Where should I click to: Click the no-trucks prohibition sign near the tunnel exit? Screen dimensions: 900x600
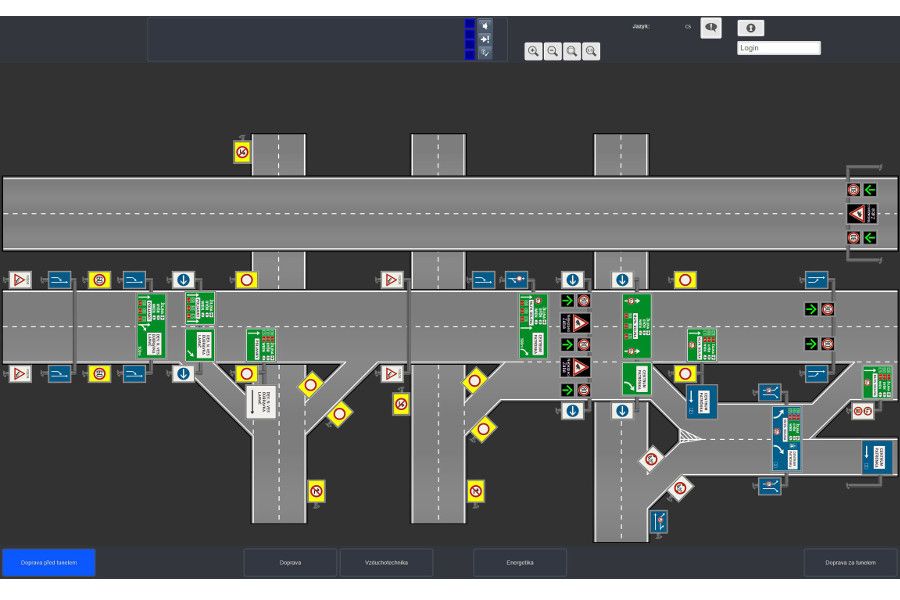854,189
